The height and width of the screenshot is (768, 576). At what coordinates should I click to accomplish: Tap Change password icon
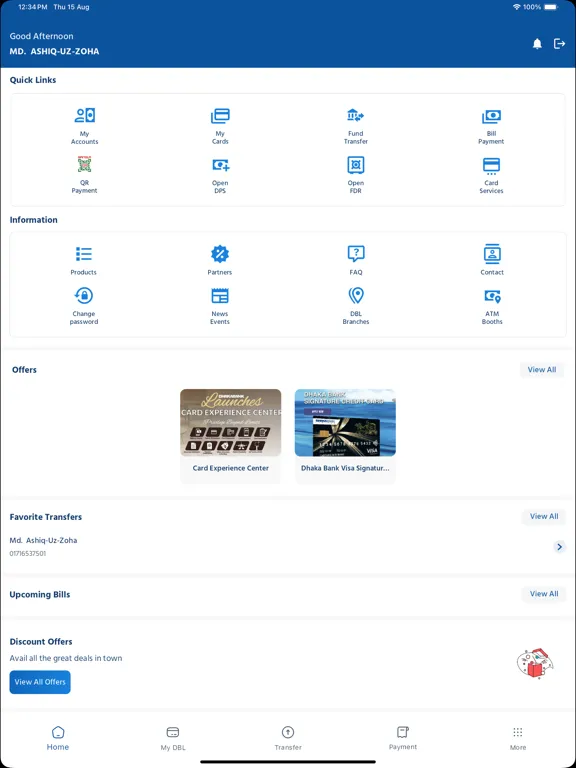point(84,296)
